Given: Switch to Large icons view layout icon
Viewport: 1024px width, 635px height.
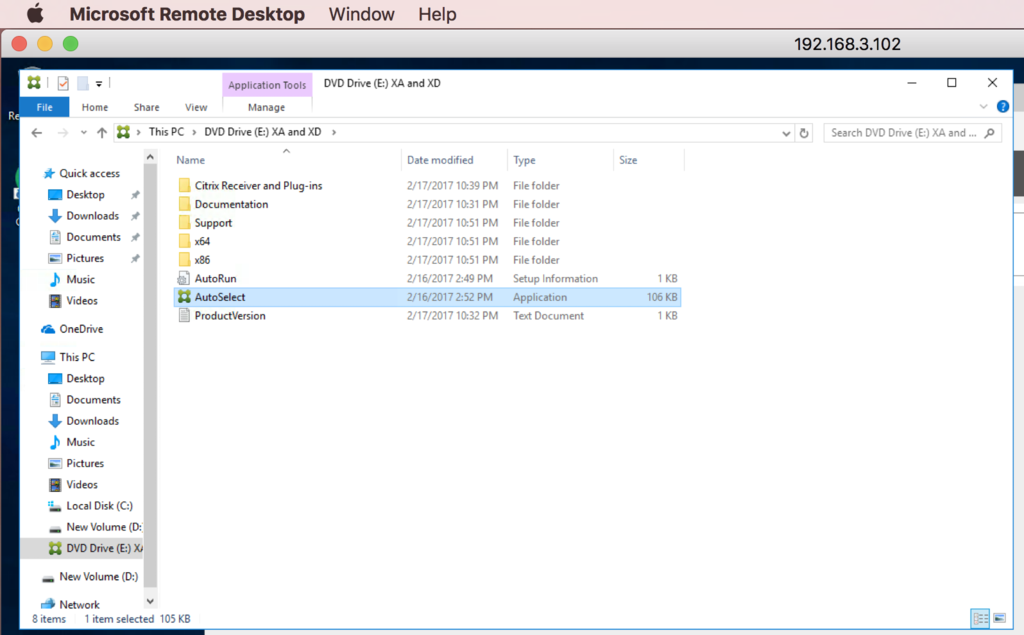Looking at the screenshot, I should click(x=999, y=618).
